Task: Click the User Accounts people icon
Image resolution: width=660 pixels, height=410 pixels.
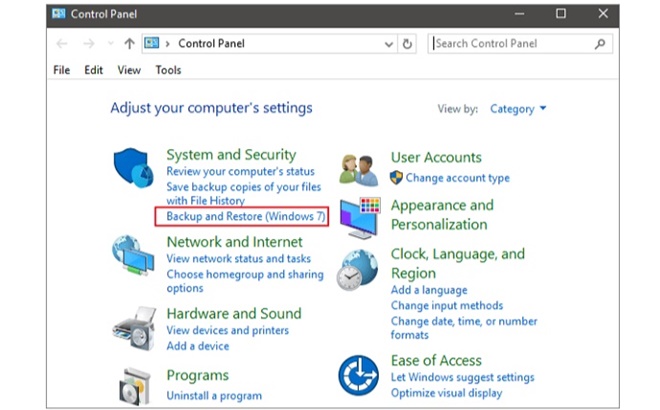Action: [x=359, y=170]
